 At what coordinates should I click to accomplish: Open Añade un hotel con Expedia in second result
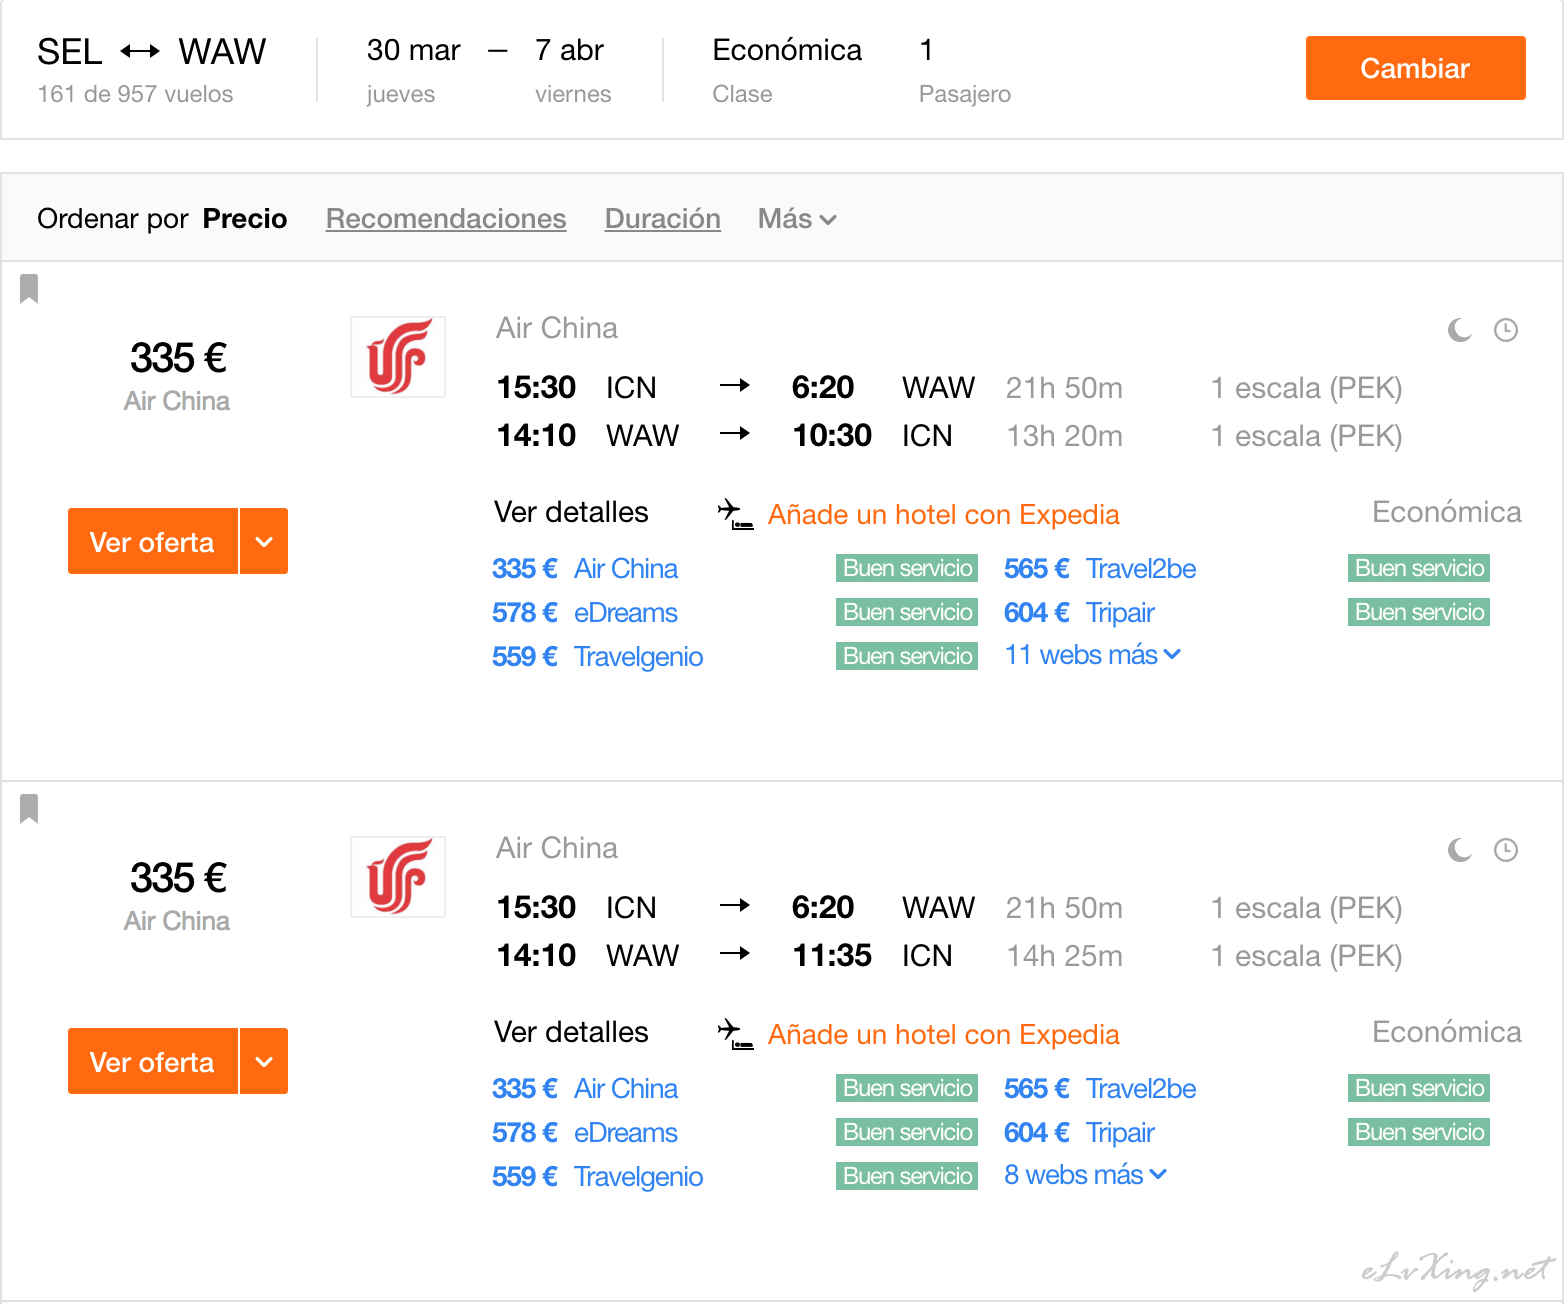coord(943,1035)
